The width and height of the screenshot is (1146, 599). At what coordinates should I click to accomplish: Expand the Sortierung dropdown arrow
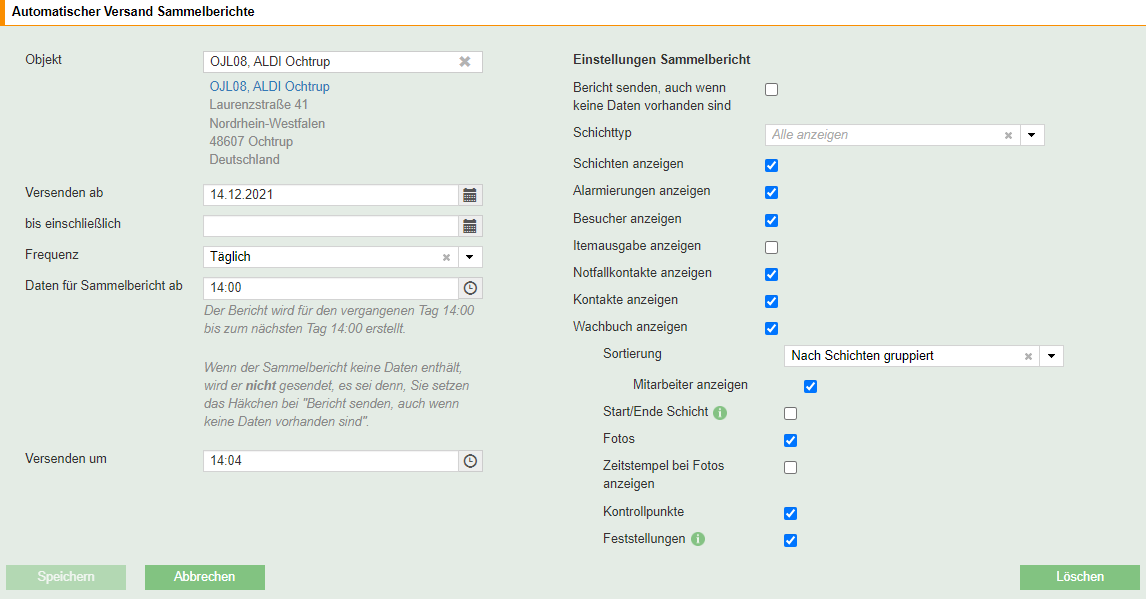coord(1051,356)
